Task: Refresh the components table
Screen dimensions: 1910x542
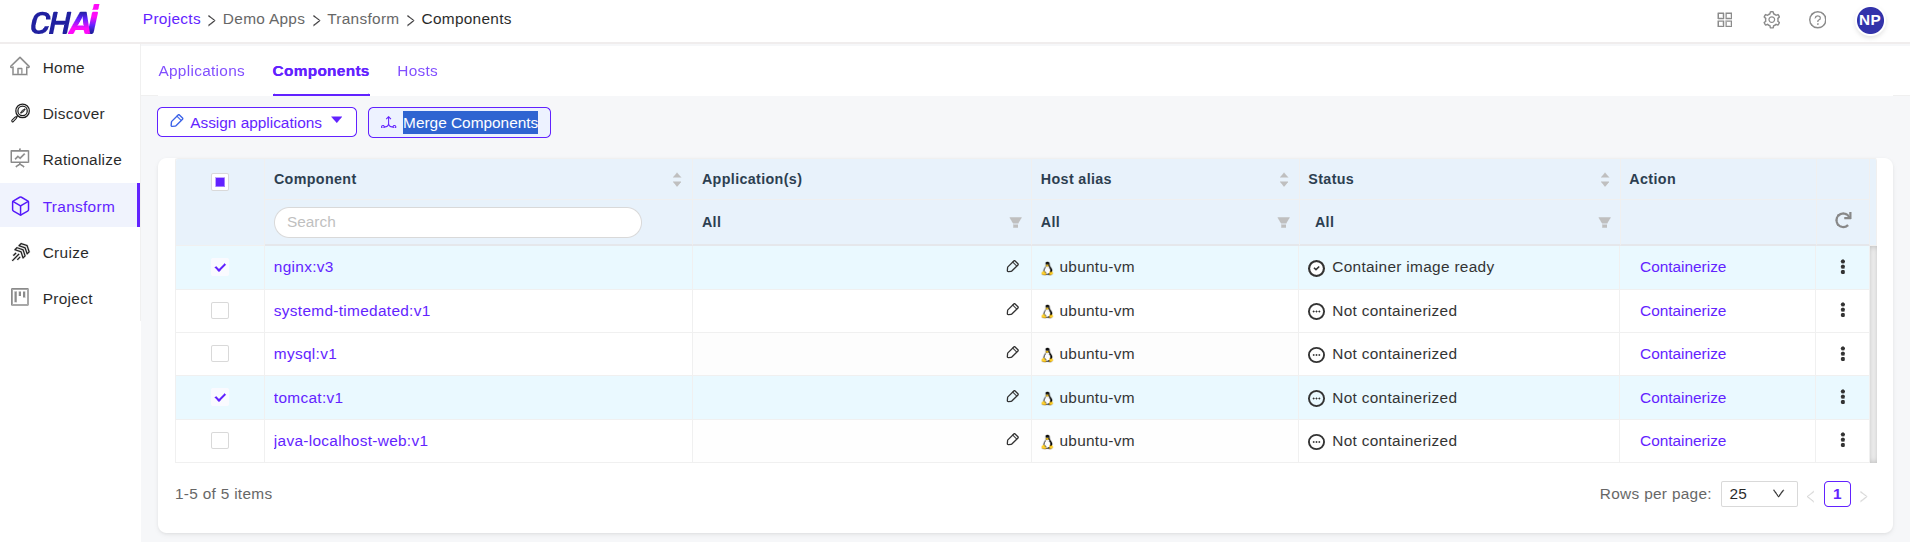Action: tap(1843, 220)
